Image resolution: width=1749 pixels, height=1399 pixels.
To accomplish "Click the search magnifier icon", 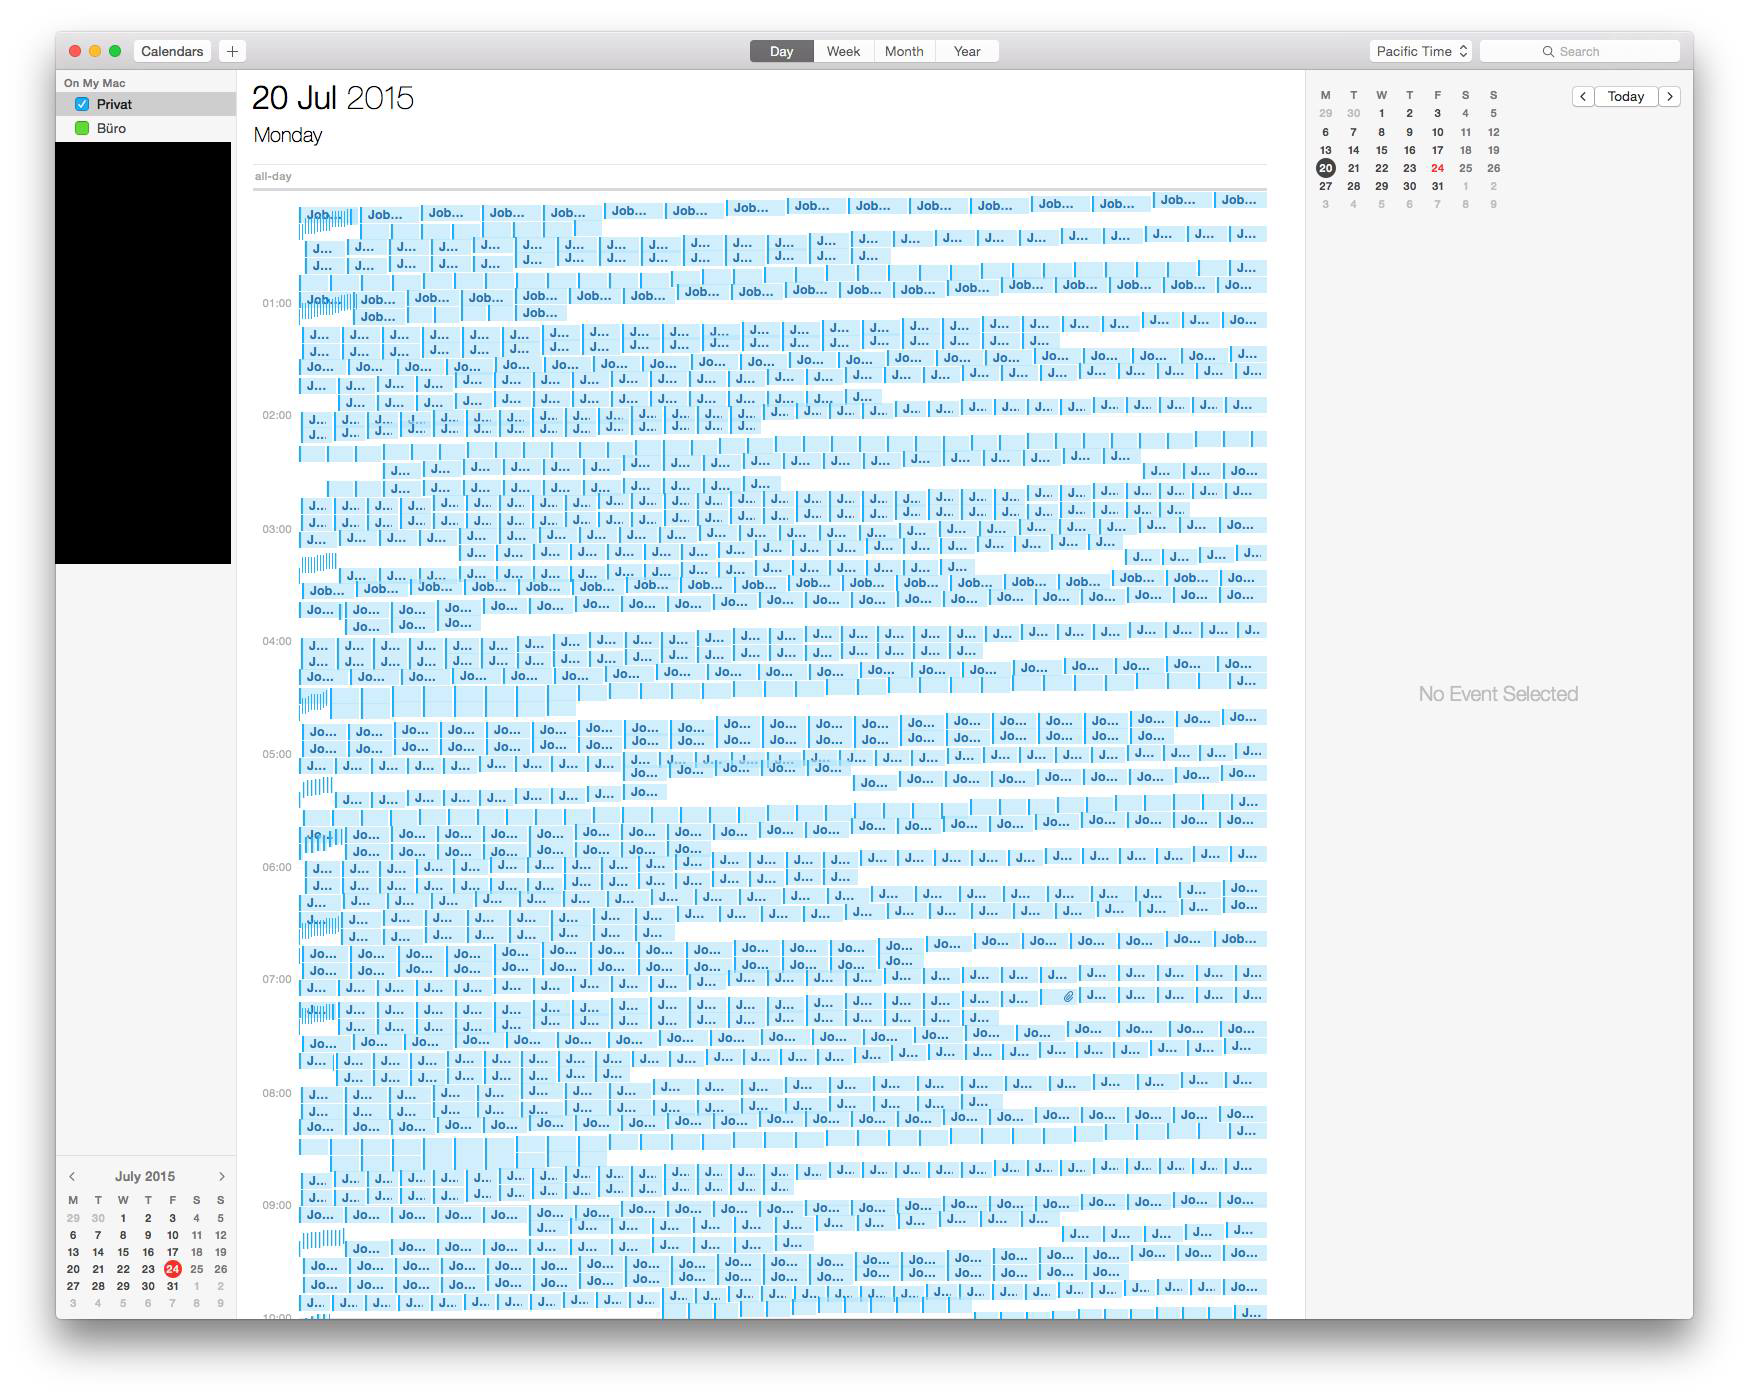I will pos(1548,51).
